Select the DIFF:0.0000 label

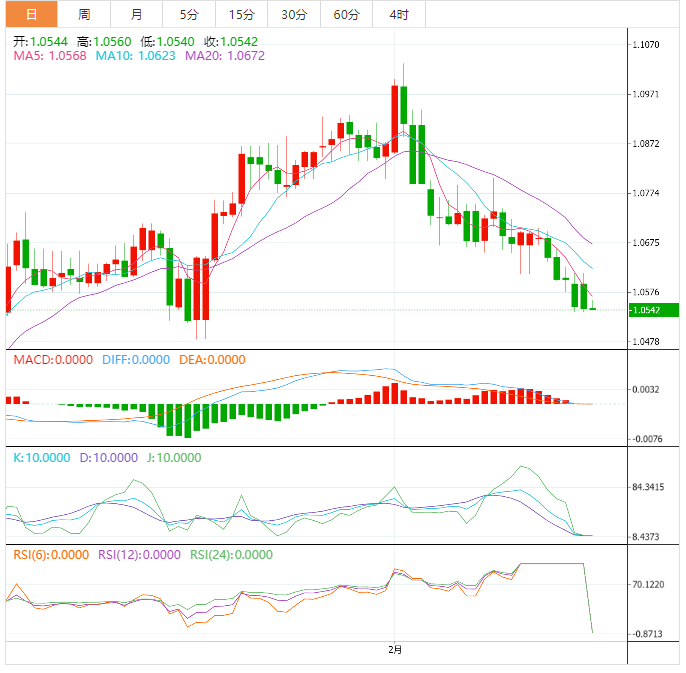coord(136,360)
